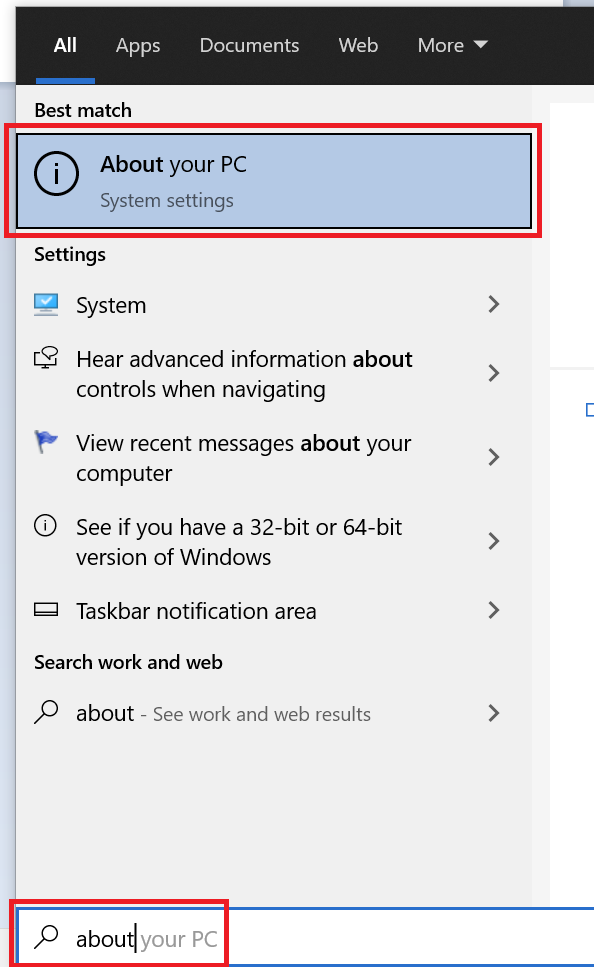Expand the Taskbar notification area chevron
594x967 pixels.
pyautogui.click(x=493, y=610)
